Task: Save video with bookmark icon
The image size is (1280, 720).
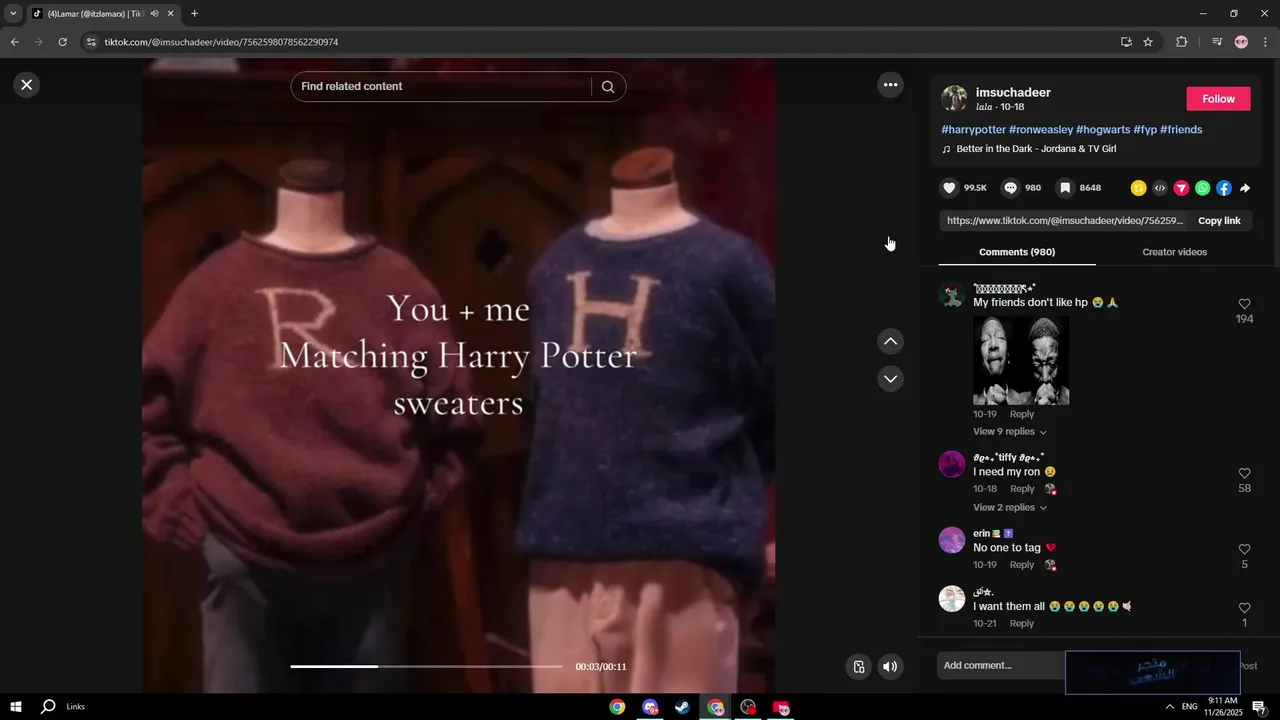Action: pos(1066,188)
